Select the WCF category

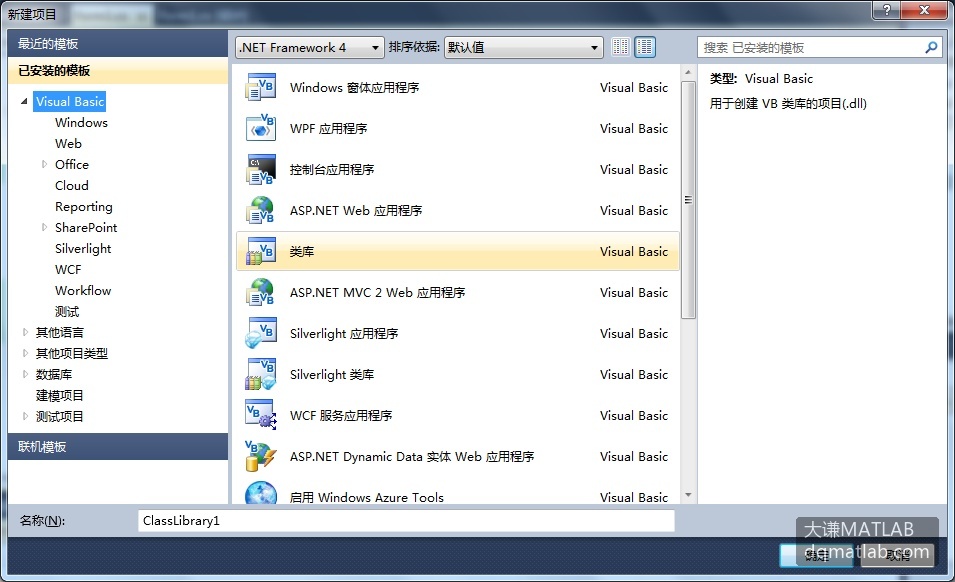click(x=68, y=269)
